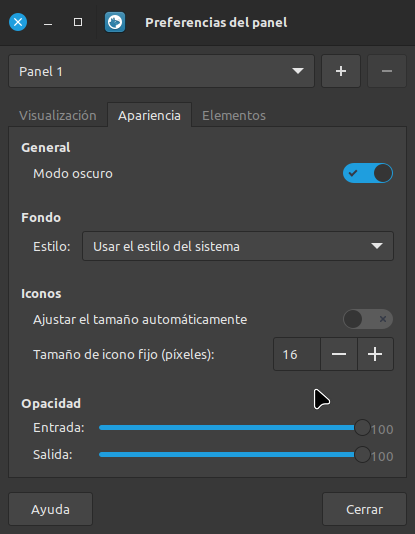Viewport: 415px width, 534px height.
Task: Minimize the panel preferences window
Action: (48, 22)
